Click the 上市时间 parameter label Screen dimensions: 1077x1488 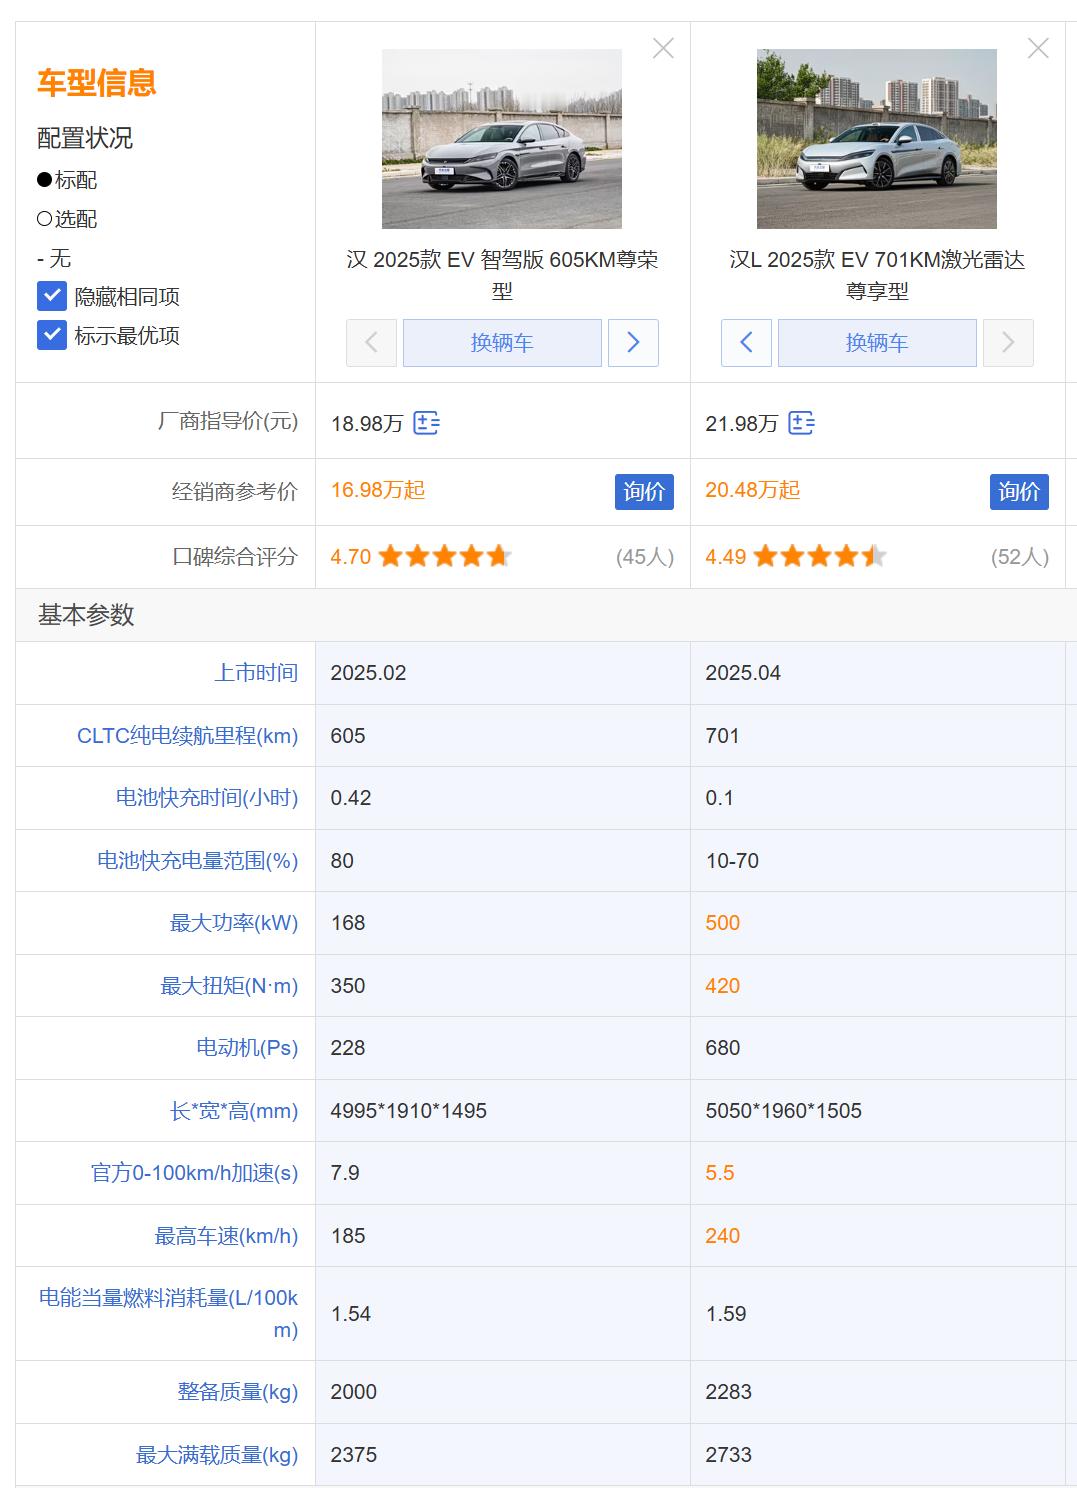click(x=256, y=673)
